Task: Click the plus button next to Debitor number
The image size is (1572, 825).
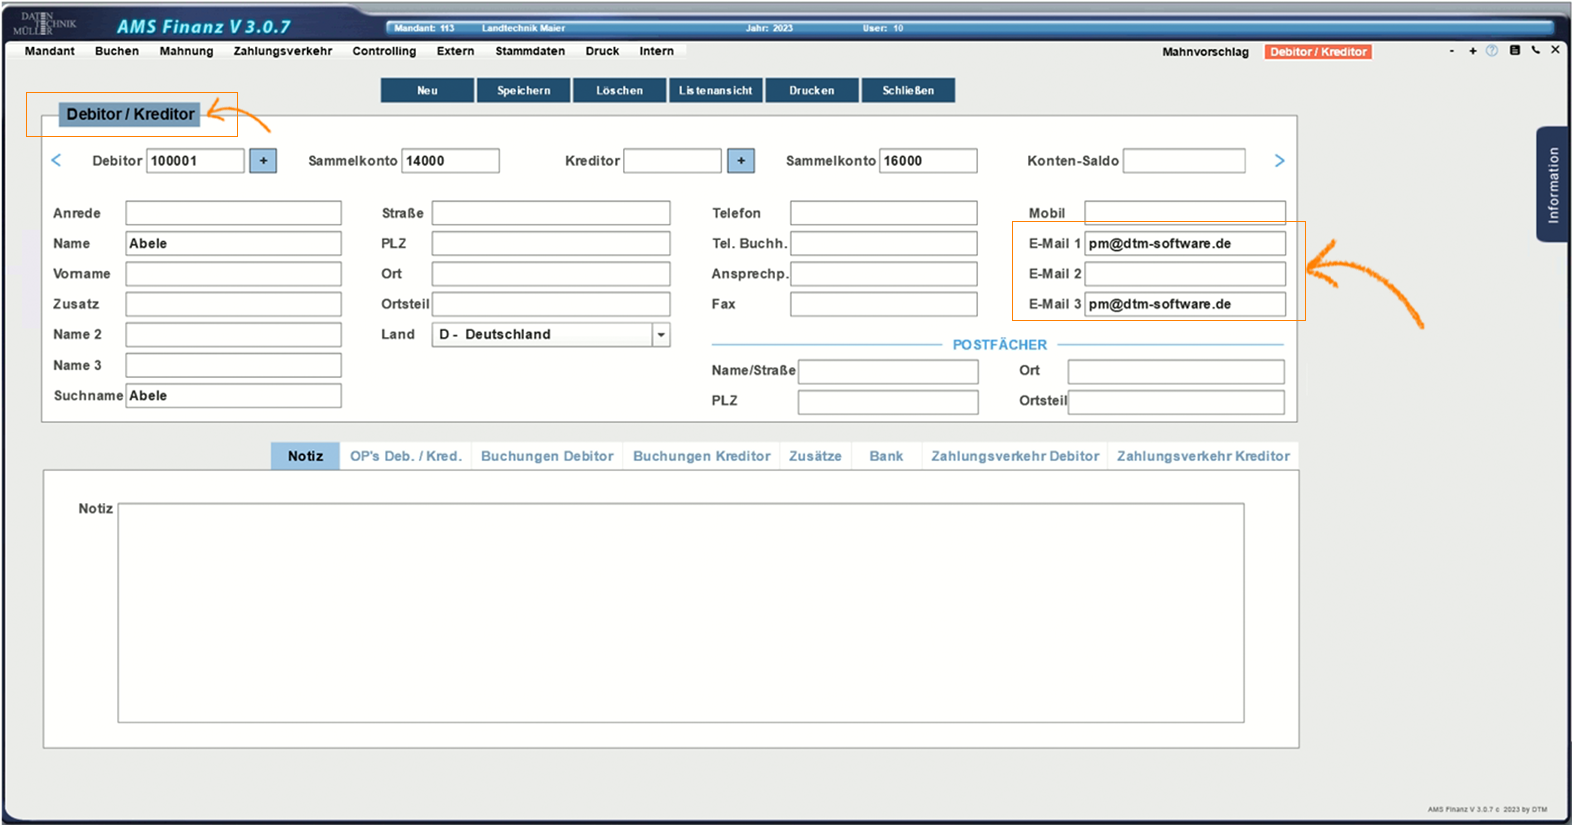Action: coord(263,161)
